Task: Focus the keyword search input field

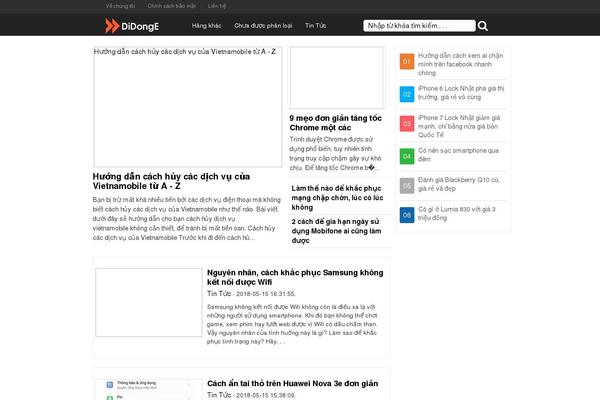Action: pos(419,26)
